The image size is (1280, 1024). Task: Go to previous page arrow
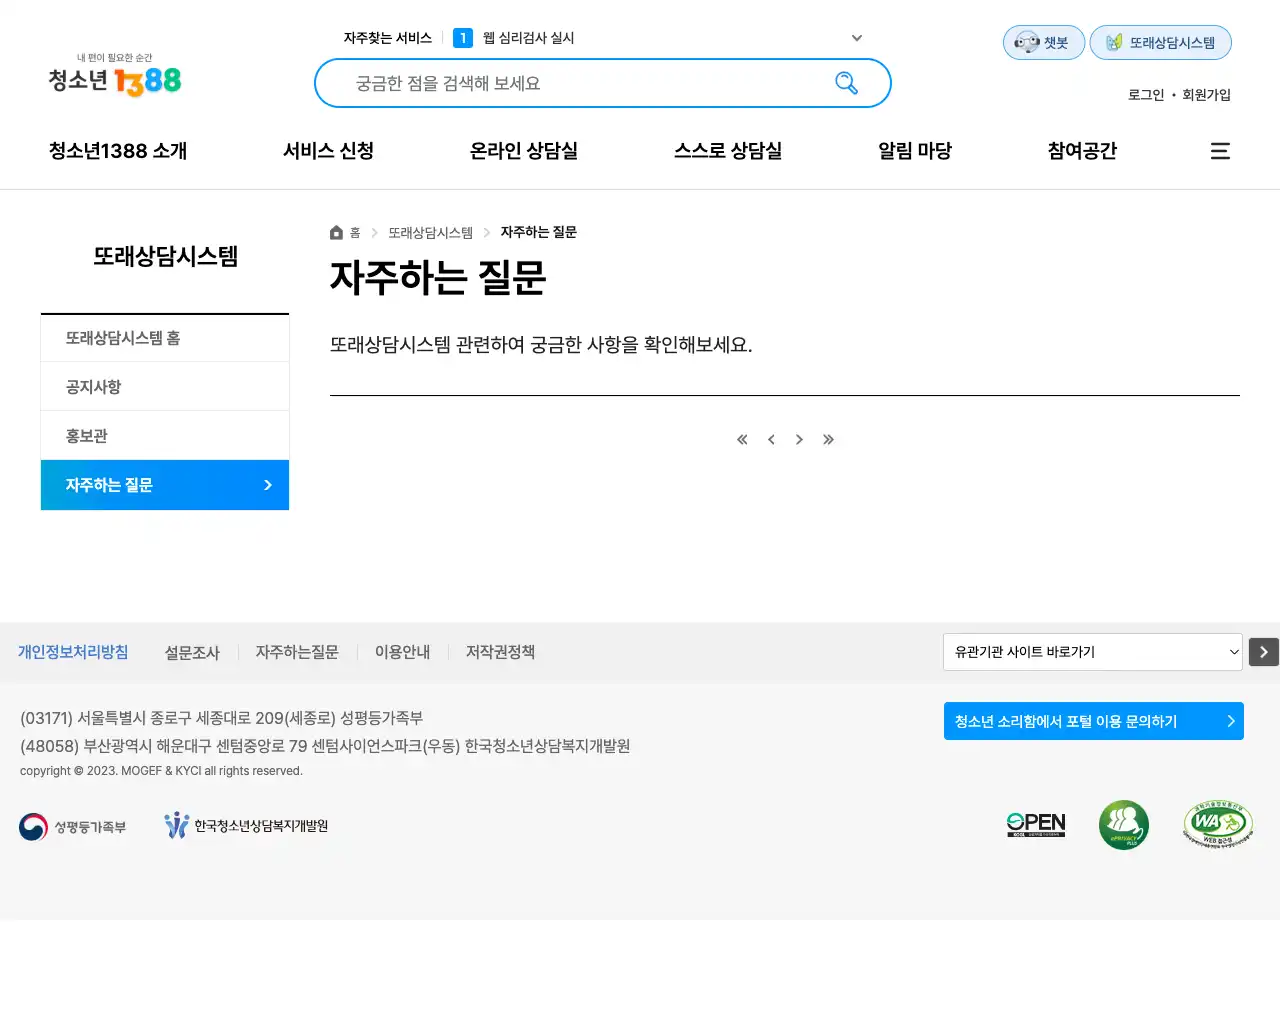pos(771,440)
